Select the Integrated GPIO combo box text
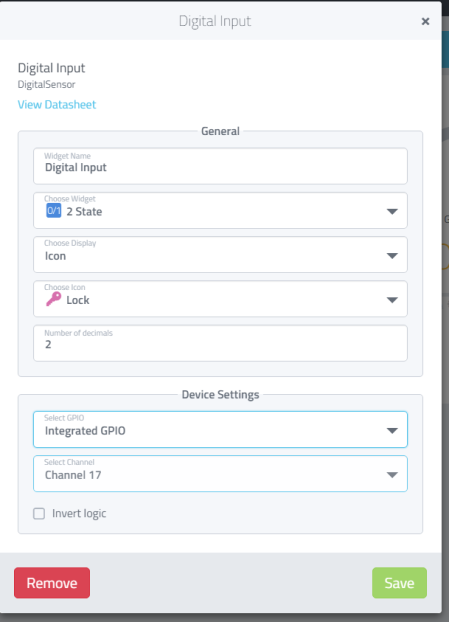449x622 pixels. point(85,431)
